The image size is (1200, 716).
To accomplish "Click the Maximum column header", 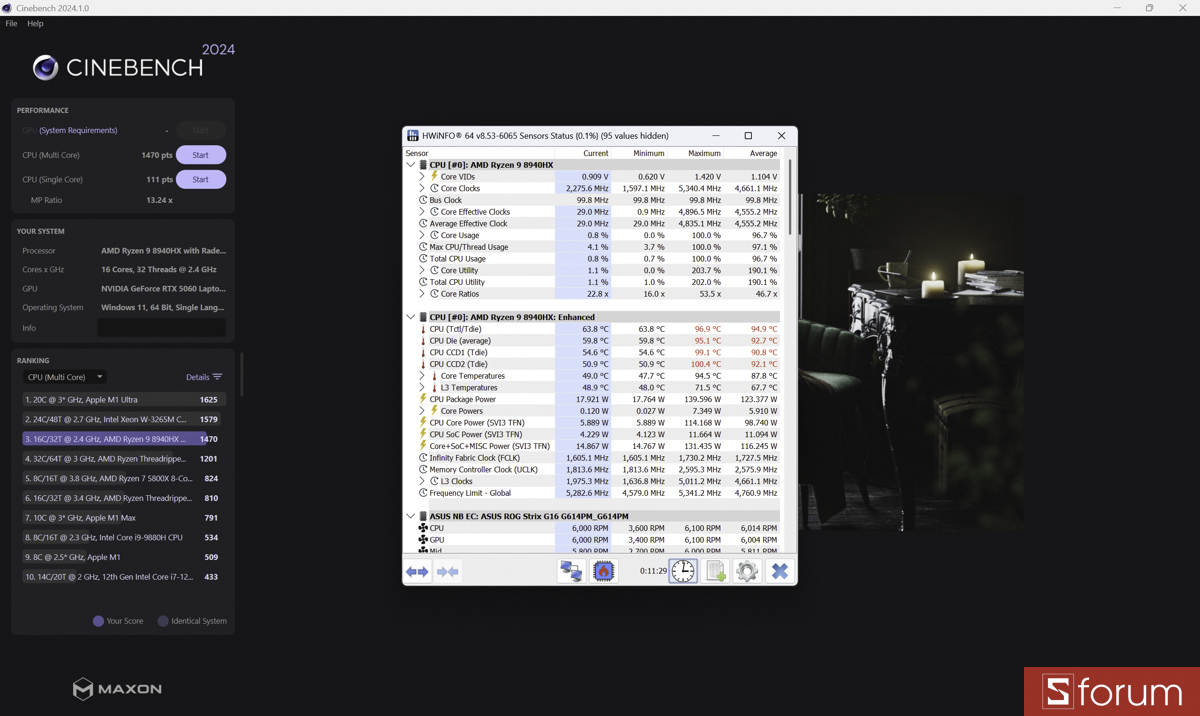I will tap(704, 153).
